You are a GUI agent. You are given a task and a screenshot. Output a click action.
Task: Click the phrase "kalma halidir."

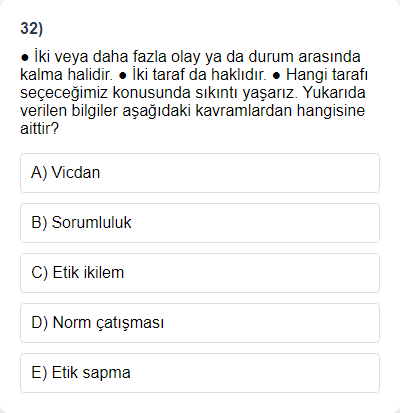click(x=67, y=75)
